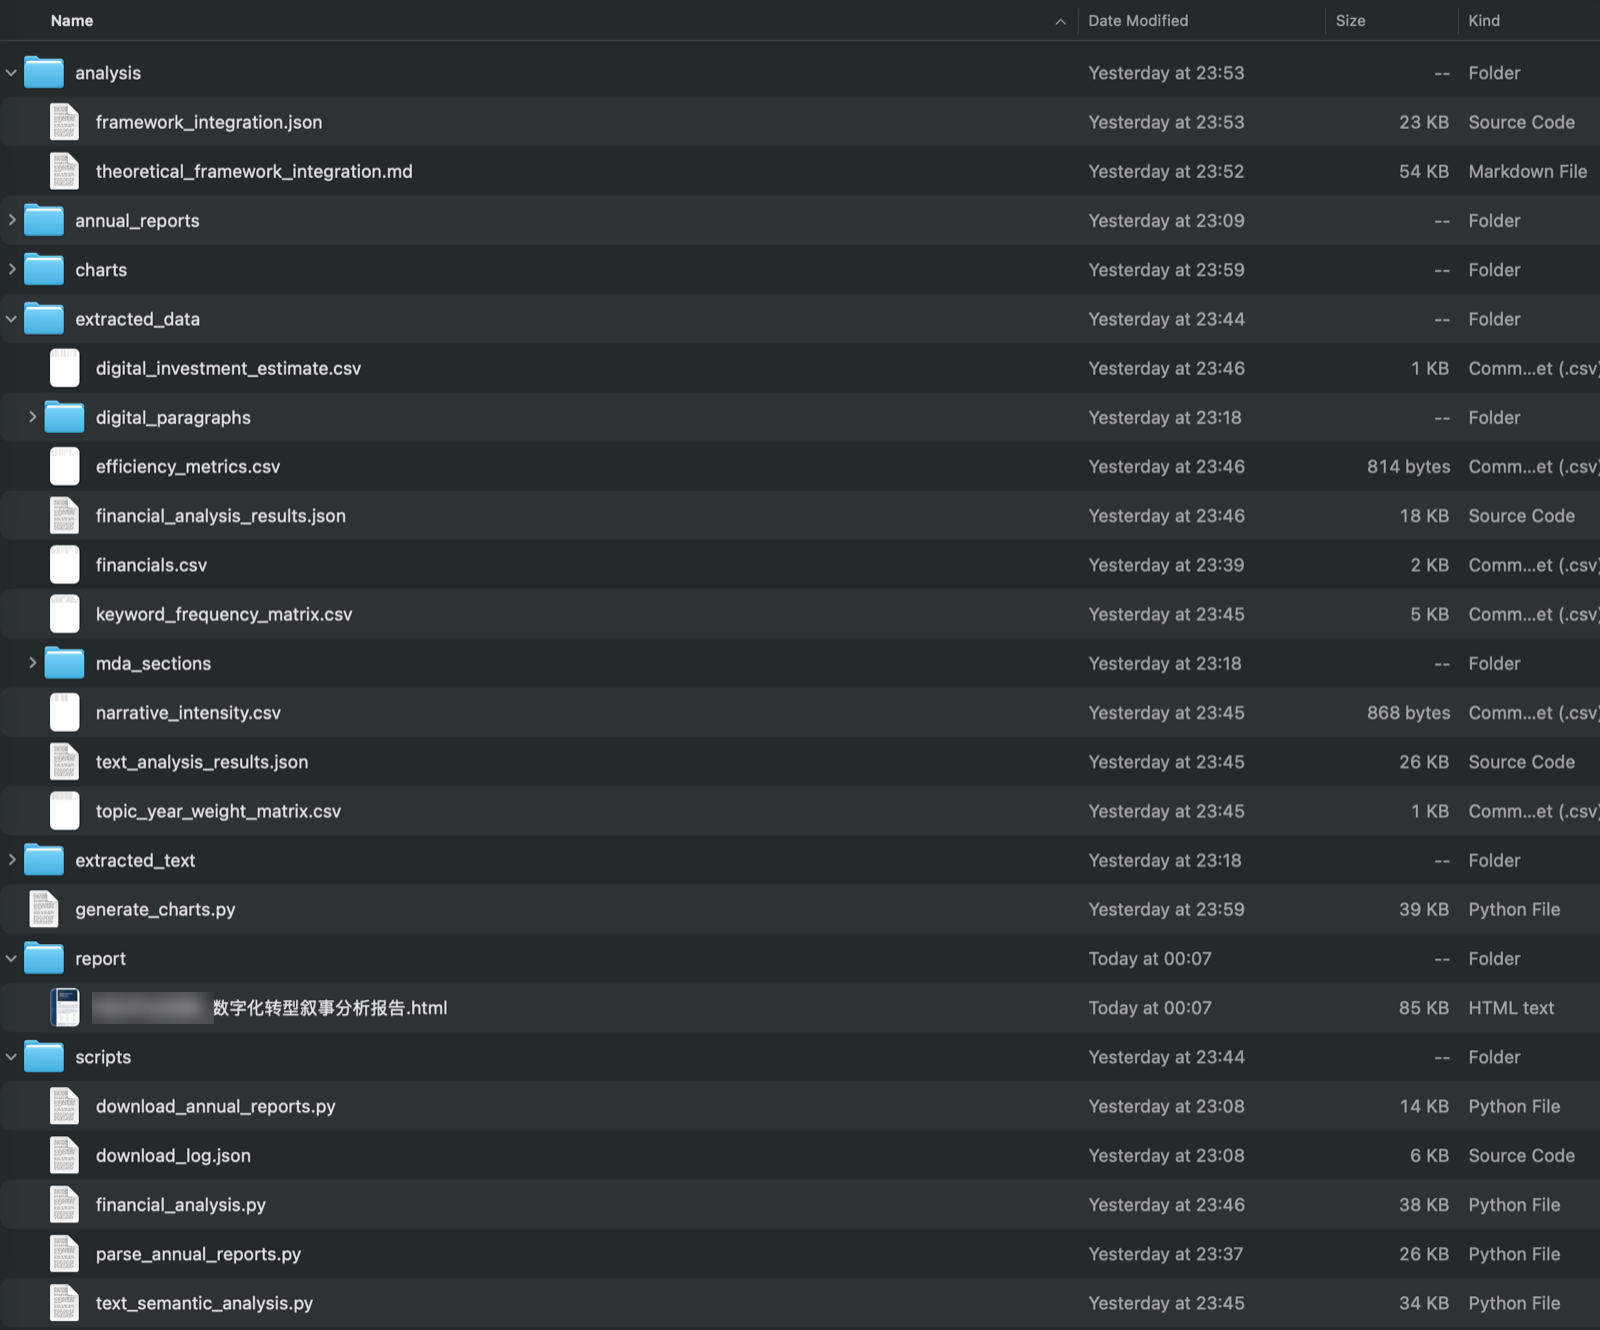The width and height of the screenshot is (1600, 1330).
Task: Click the text_semantic_analysis.py file icon
Action: 65,1303
